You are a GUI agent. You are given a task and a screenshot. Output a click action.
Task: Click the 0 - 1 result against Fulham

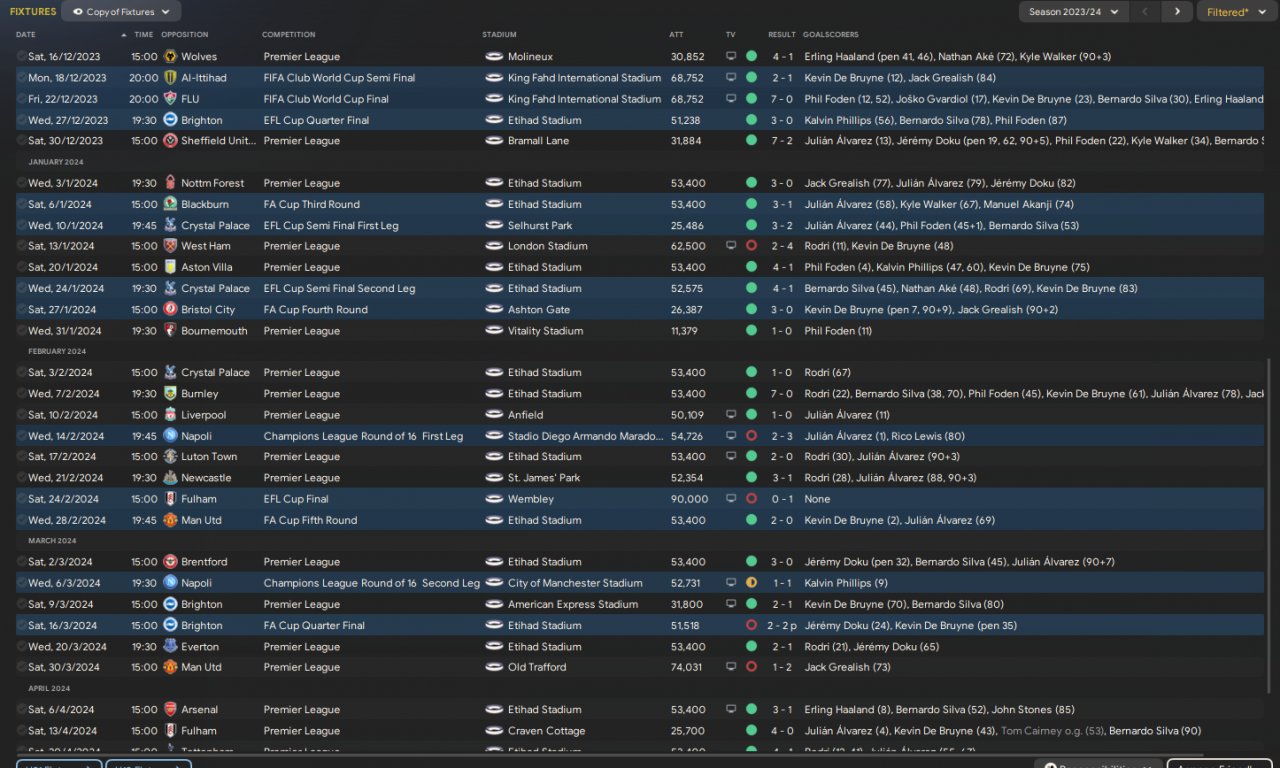click(x=782, y=499)
